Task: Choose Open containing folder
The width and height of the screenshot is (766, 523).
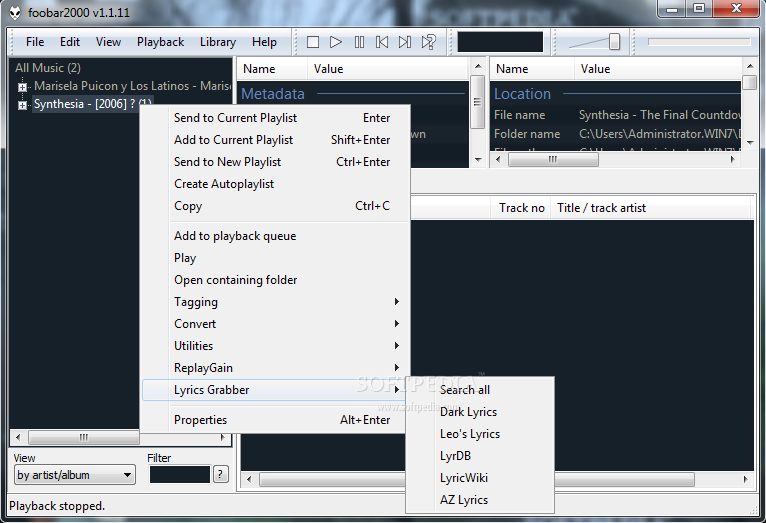Action: [276, 280]
